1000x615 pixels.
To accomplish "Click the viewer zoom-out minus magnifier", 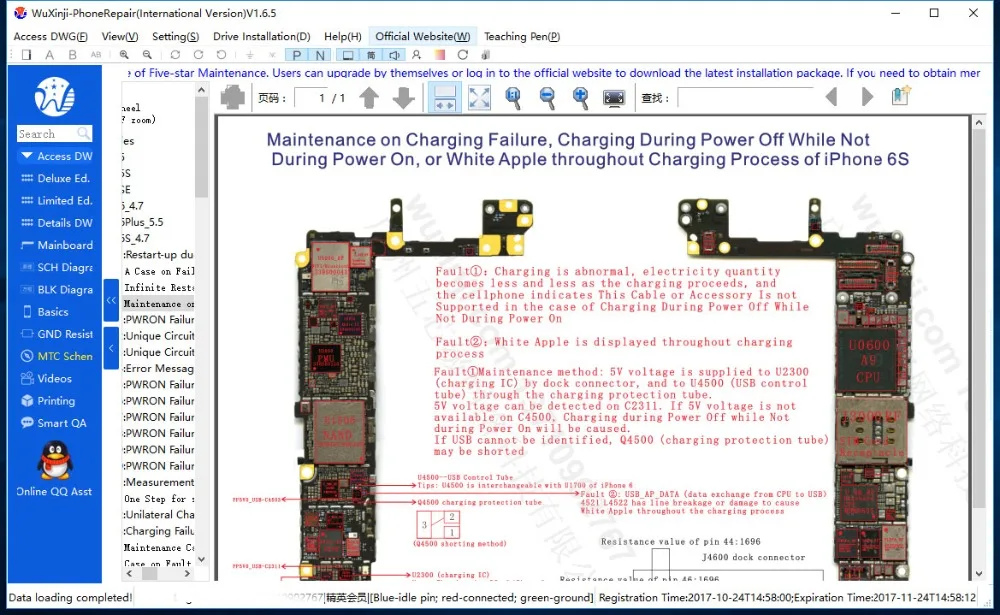I will [x=547, y=98].
